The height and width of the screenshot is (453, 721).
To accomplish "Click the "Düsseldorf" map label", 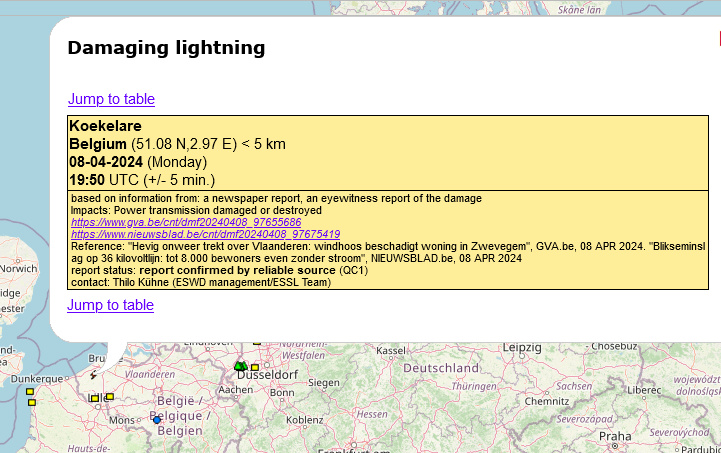I will (x=268, y=375).
